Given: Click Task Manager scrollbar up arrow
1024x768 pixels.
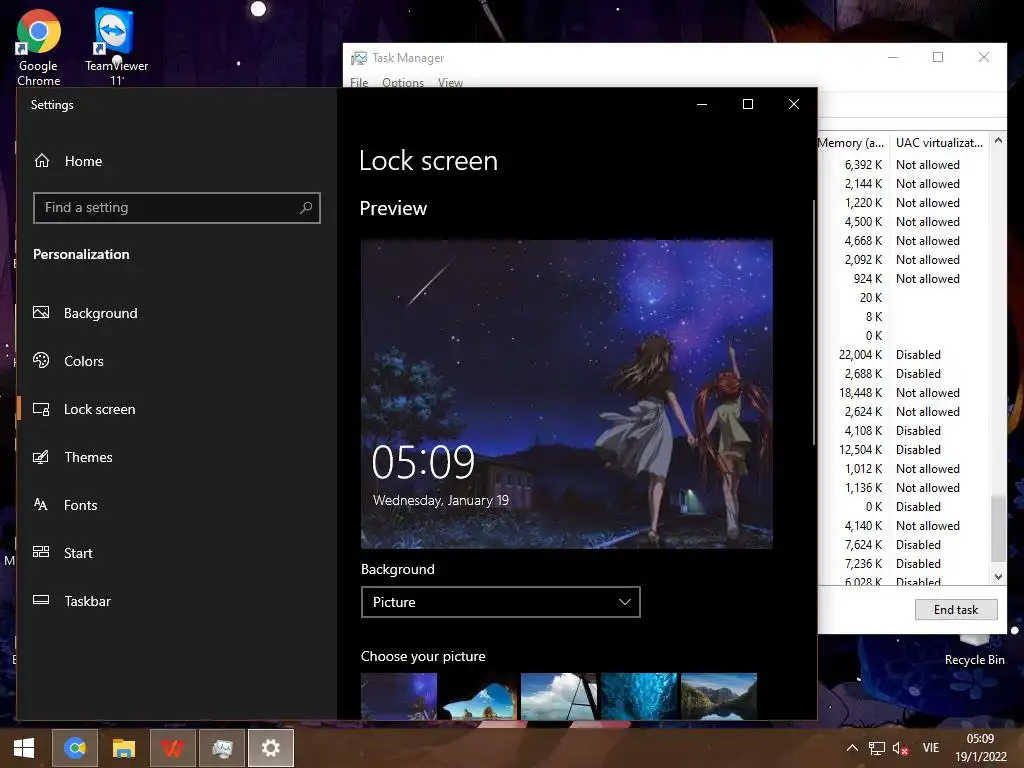Looking at the screenshot, I should (998, 140).
